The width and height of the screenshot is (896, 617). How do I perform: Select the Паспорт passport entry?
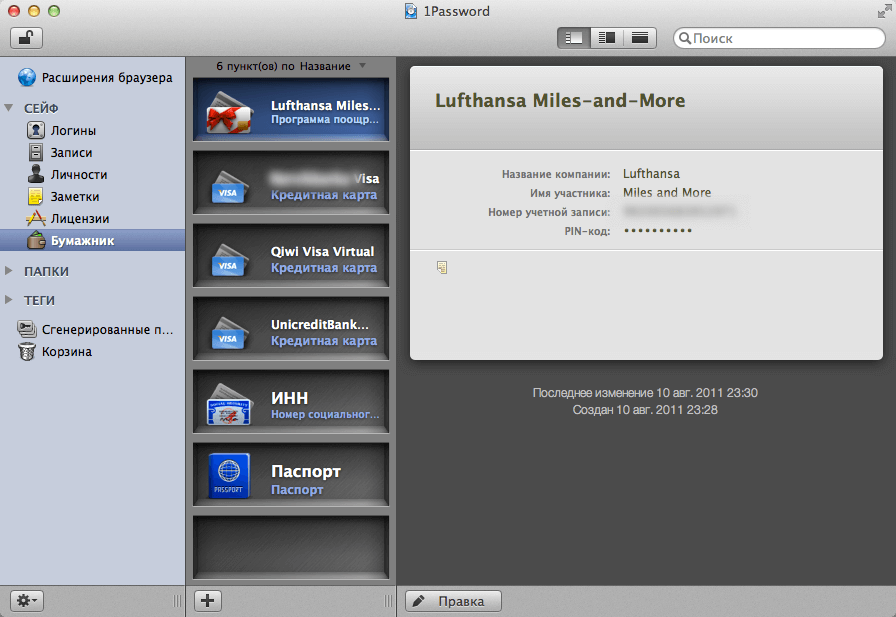point(291,474)
